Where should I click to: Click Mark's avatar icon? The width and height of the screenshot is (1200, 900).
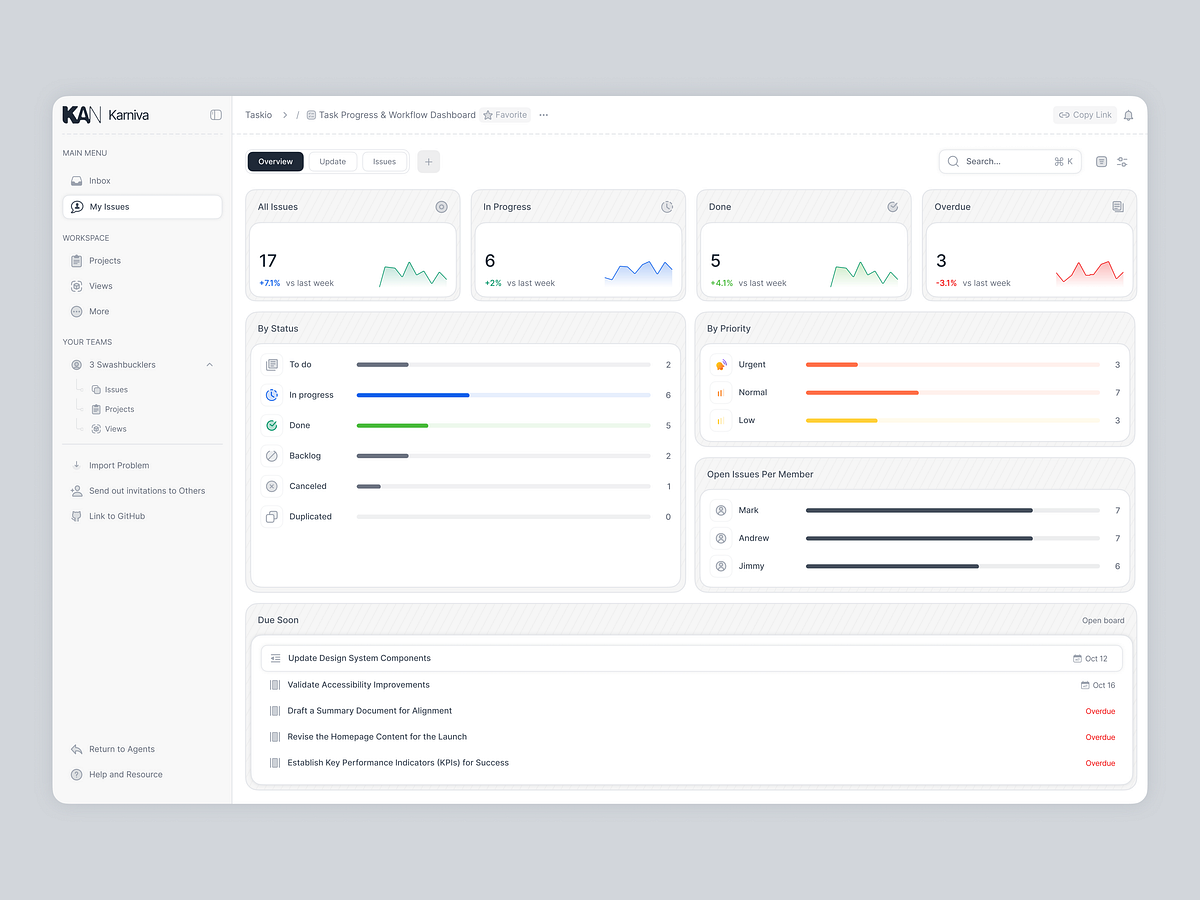(x=720, y=511)
